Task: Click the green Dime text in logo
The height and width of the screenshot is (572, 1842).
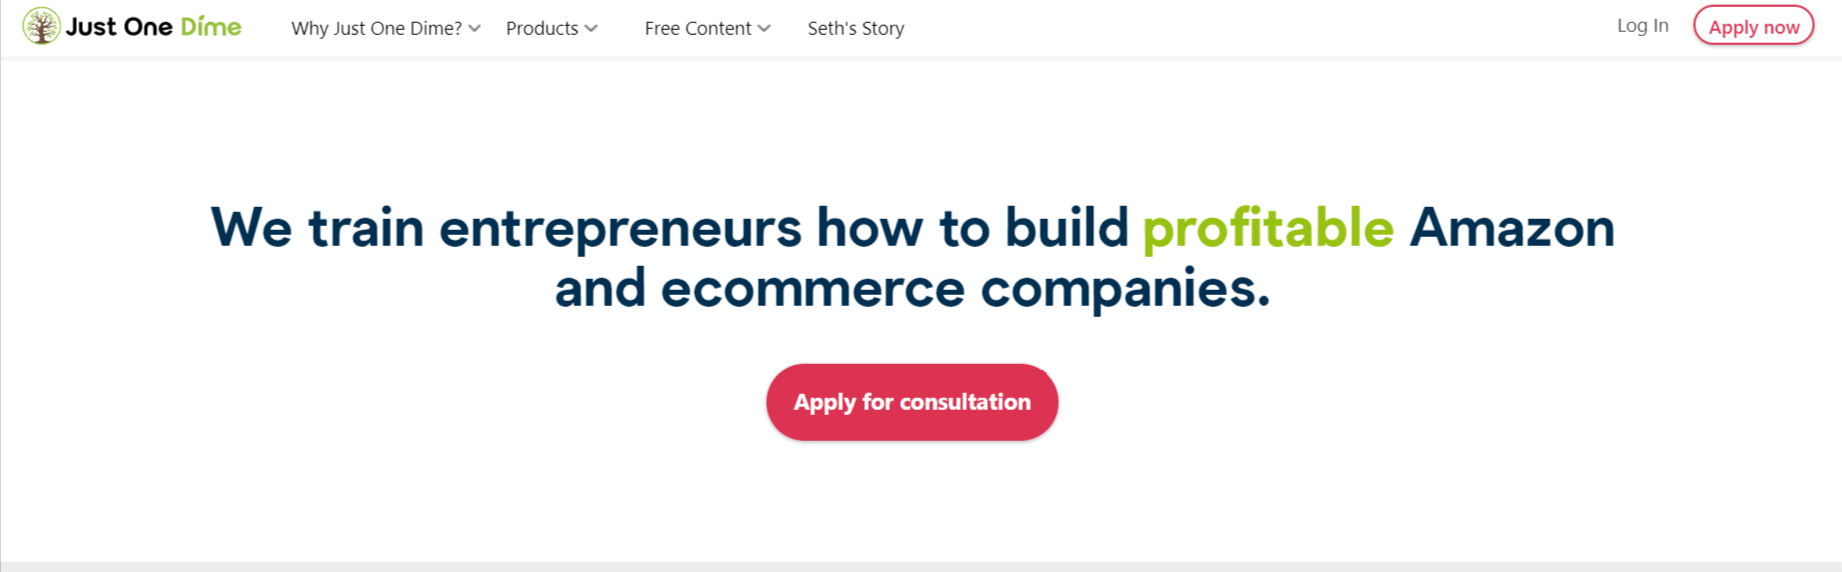Action: pos(211,27)
